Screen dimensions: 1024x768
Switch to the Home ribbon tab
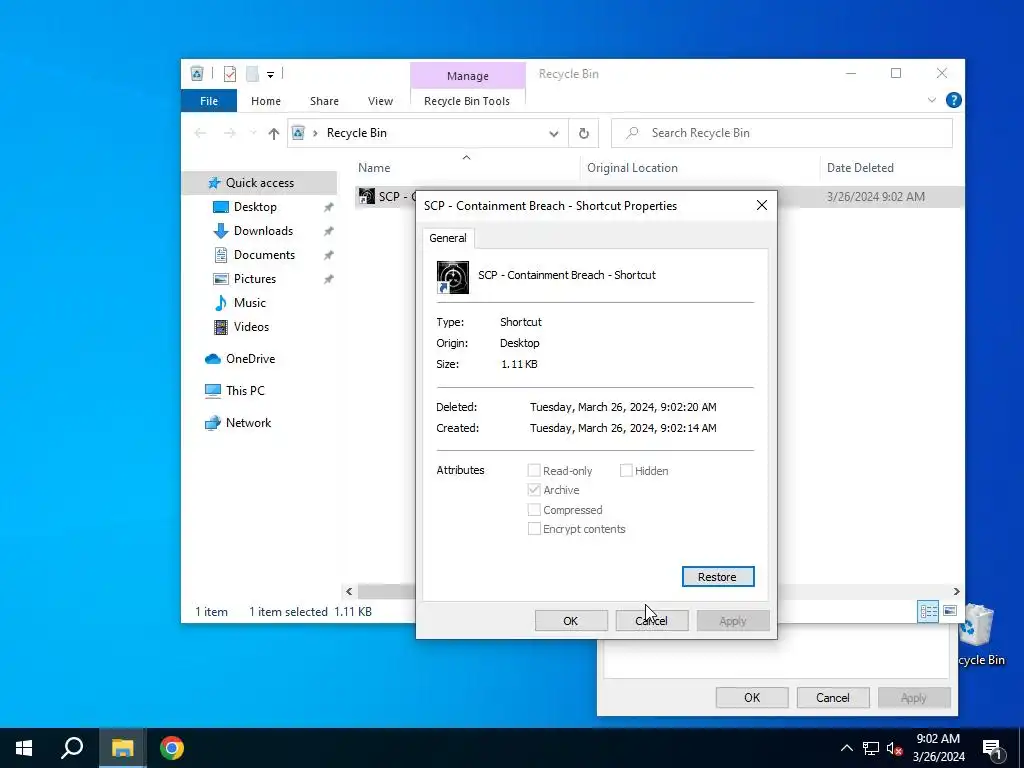(x=266, y=101)
